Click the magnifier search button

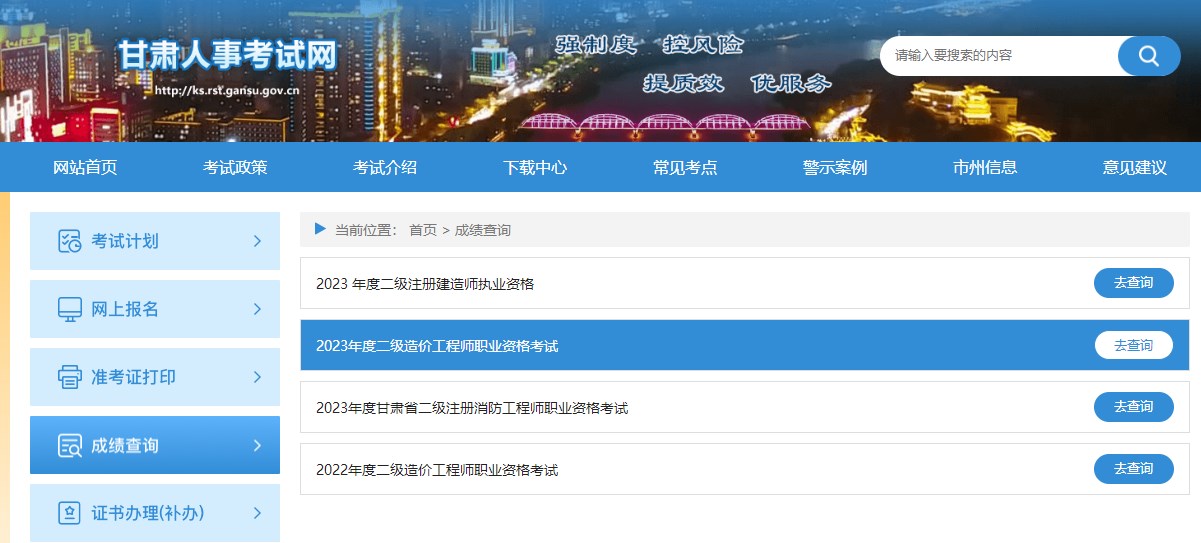coord(1148,56)
